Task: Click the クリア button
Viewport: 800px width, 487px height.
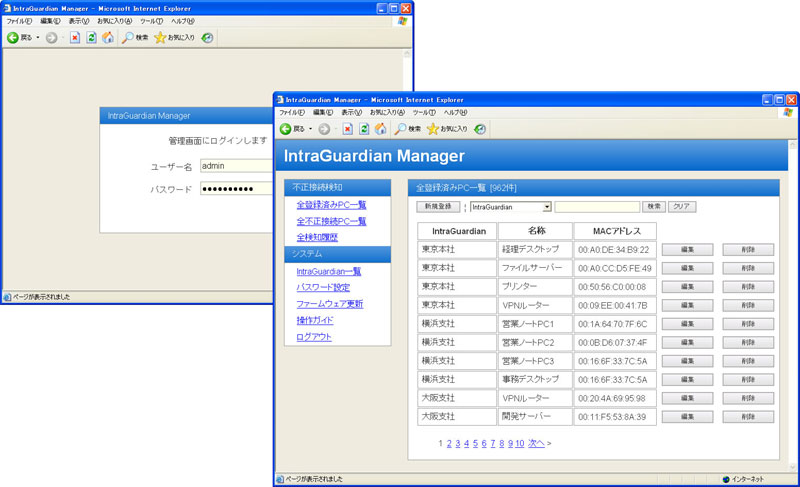Action: (682, 207)
